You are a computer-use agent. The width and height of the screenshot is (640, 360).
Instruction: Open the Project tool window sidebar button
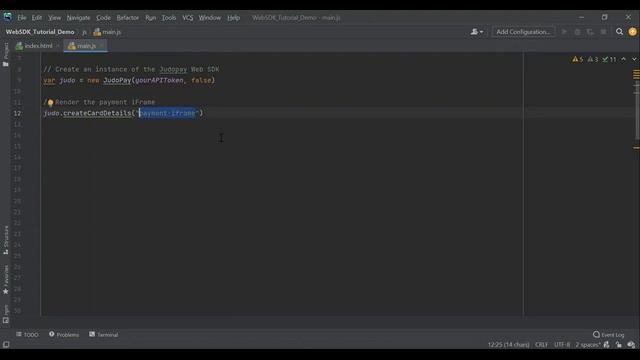pyautogui.click(x=6, y=54)
